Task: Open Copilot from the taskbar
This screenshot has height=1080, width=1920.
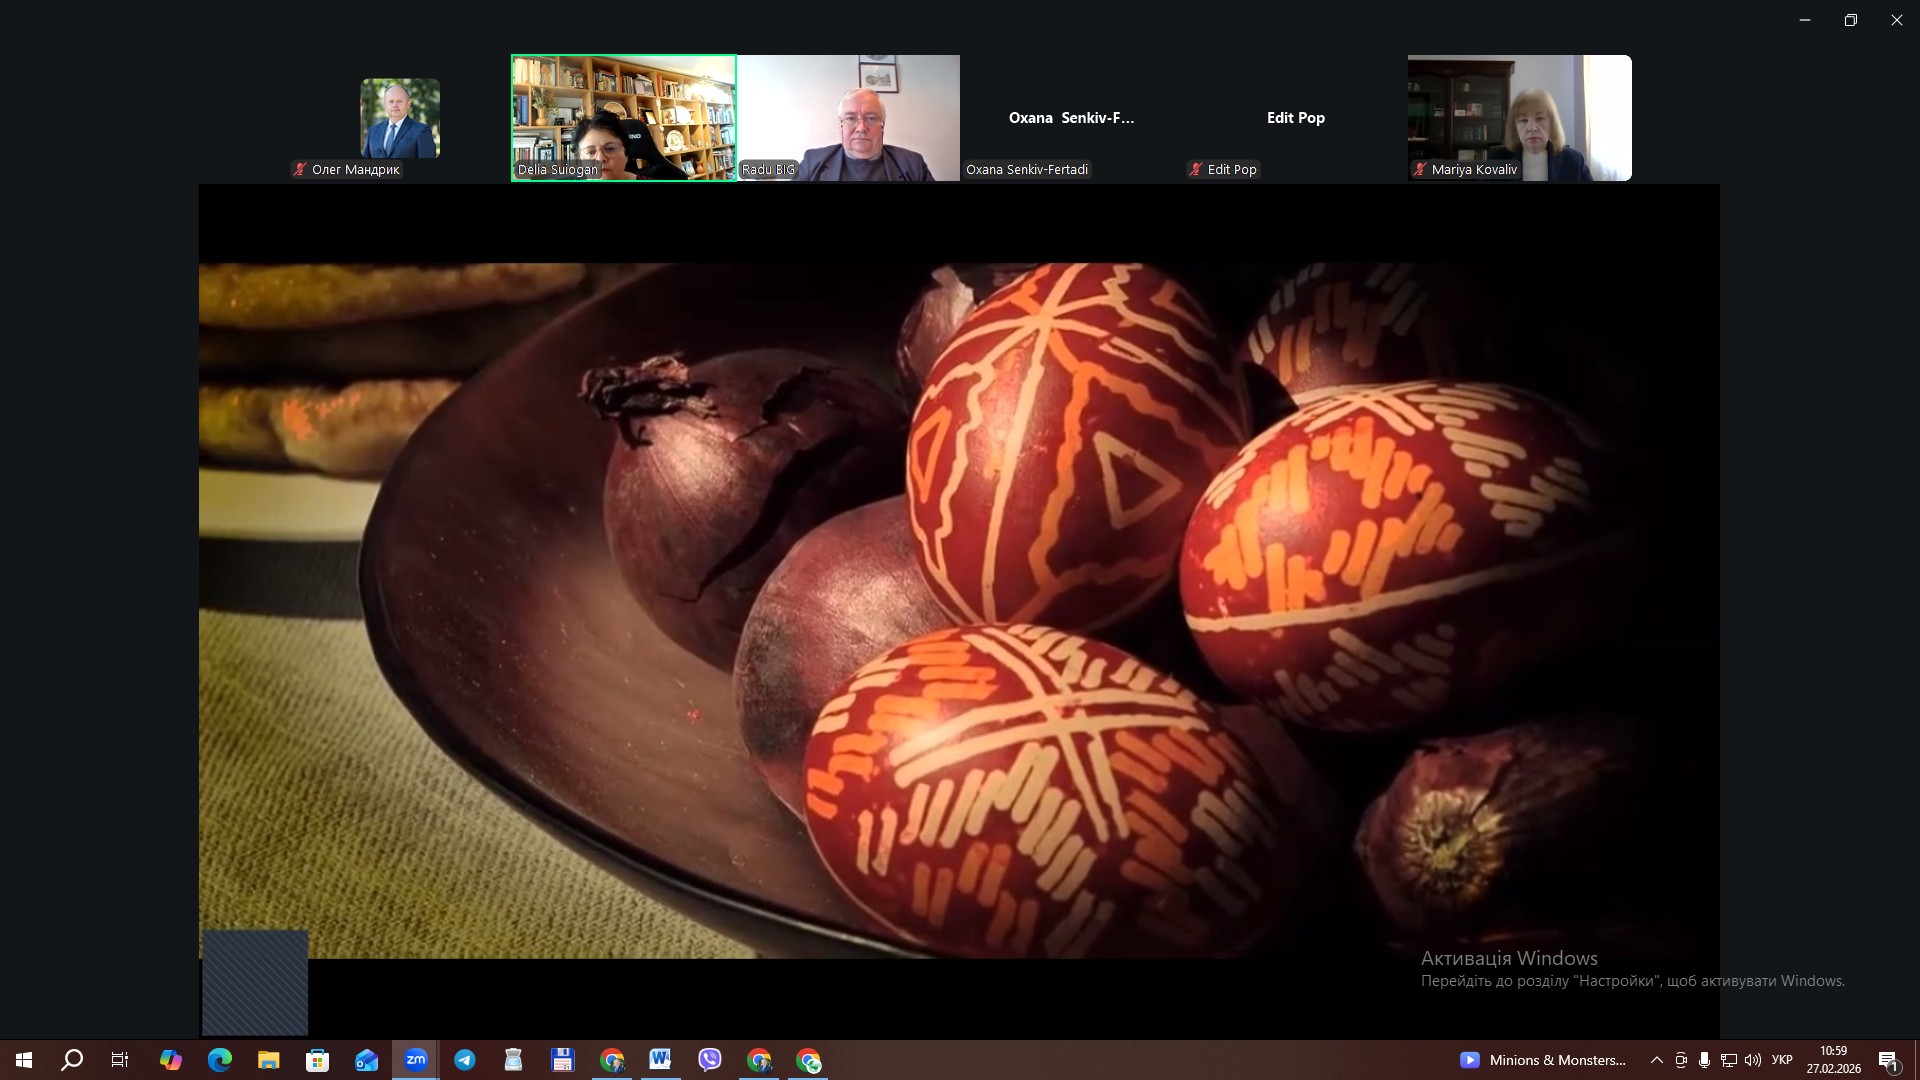Action: 171,1060
